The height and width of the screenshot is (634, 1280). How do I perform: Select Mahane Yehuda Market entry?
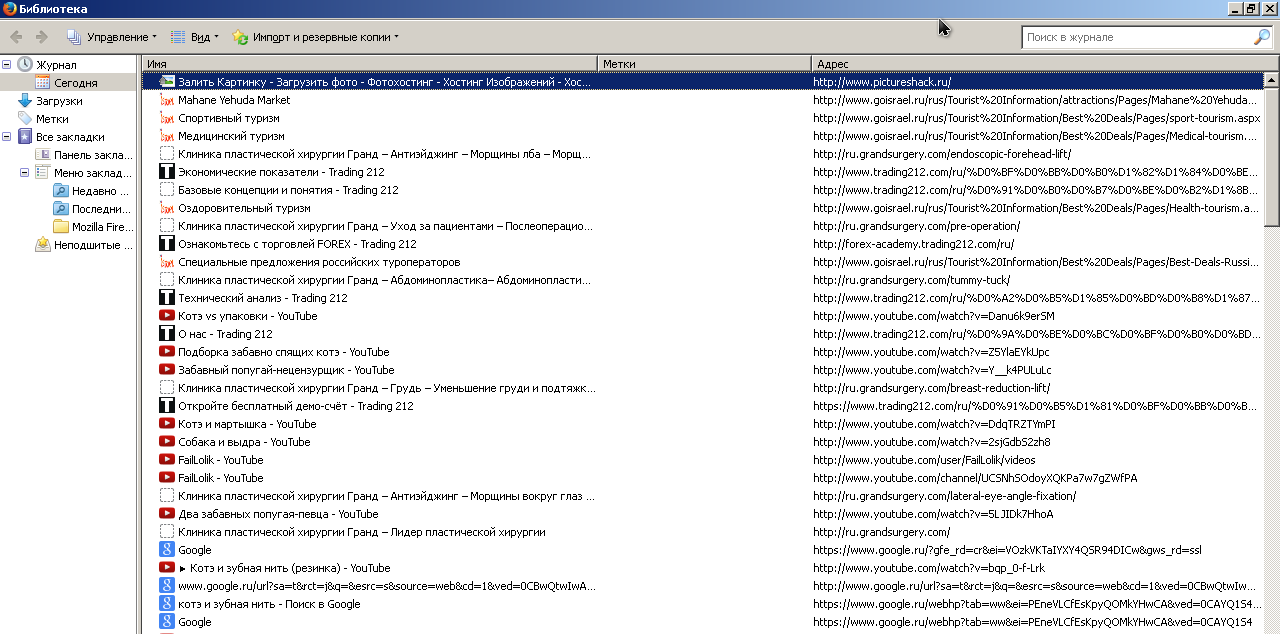click(702, 100)
